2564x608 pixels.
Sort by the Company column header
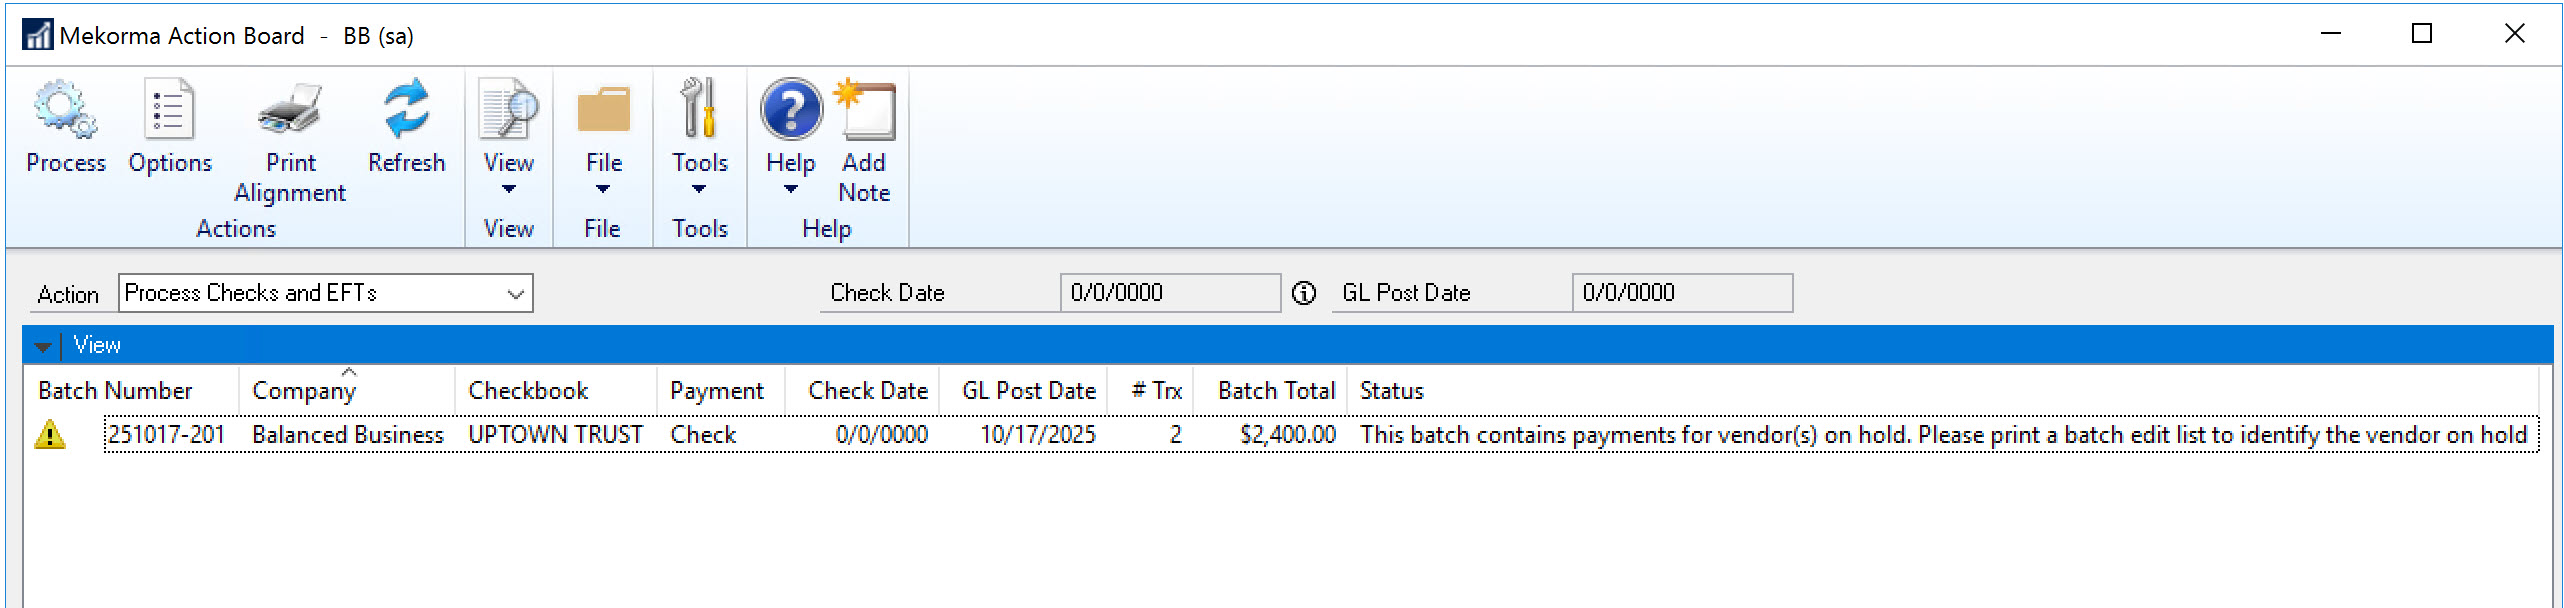point(304,391)
